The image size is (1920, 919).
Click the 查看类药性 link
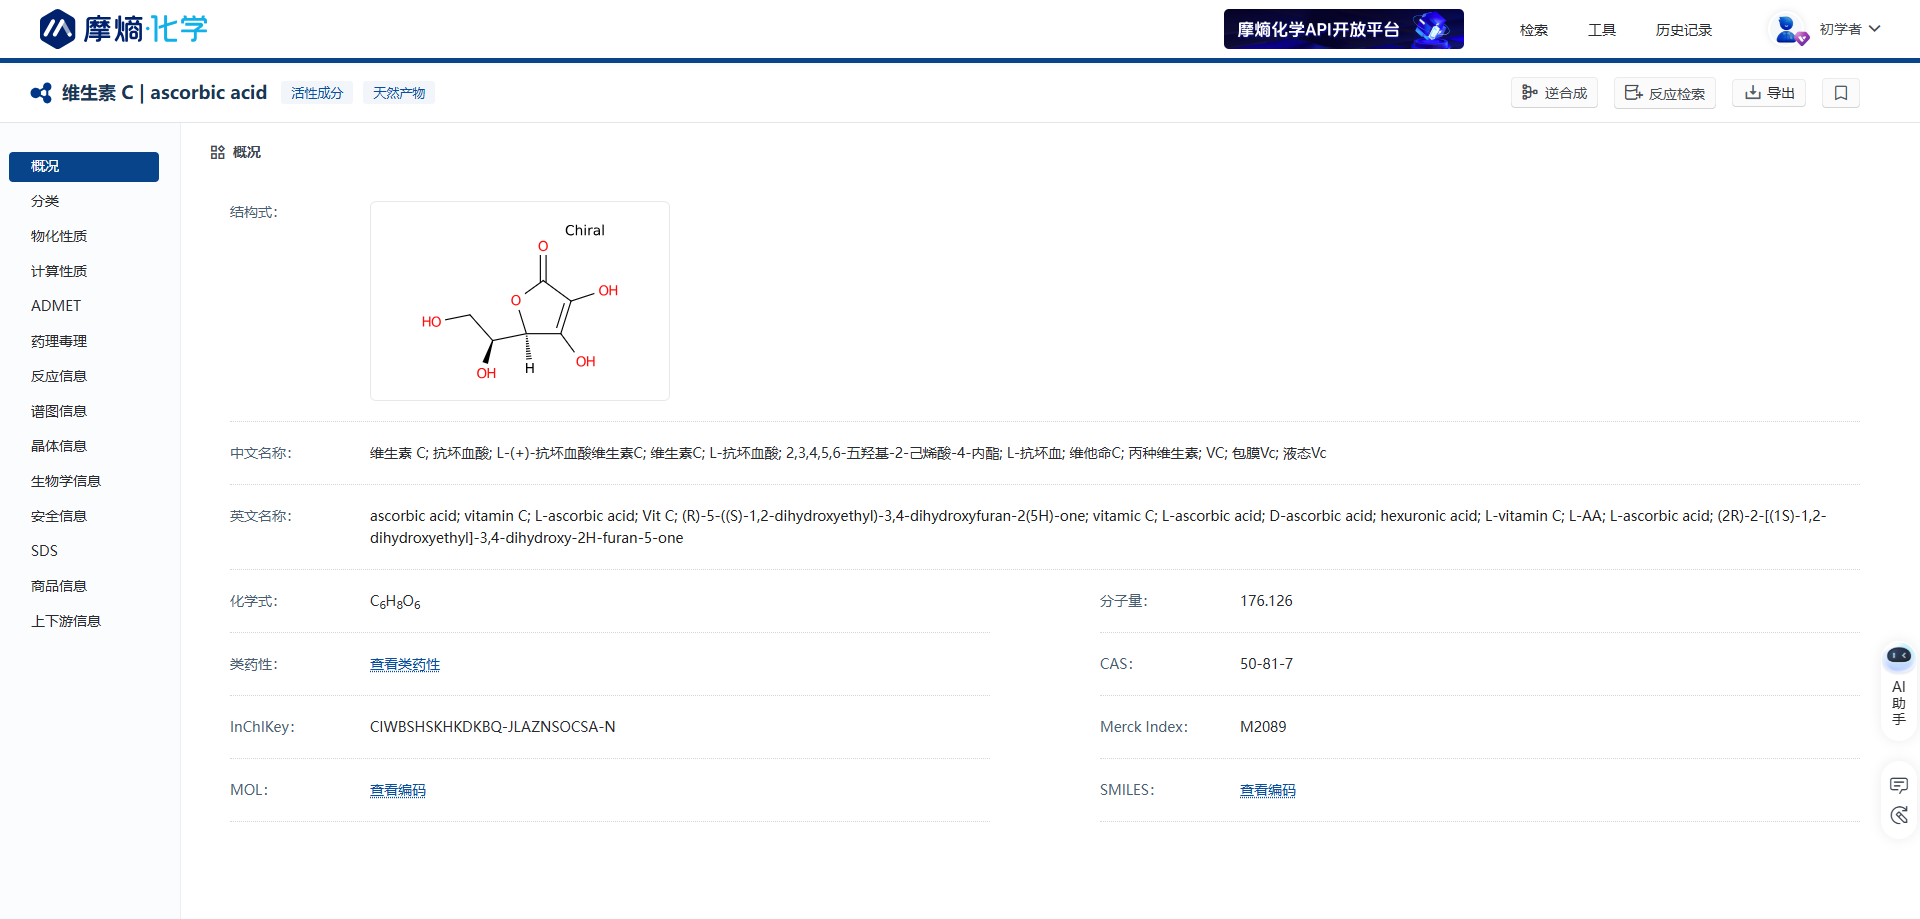(x=405, y=665)
